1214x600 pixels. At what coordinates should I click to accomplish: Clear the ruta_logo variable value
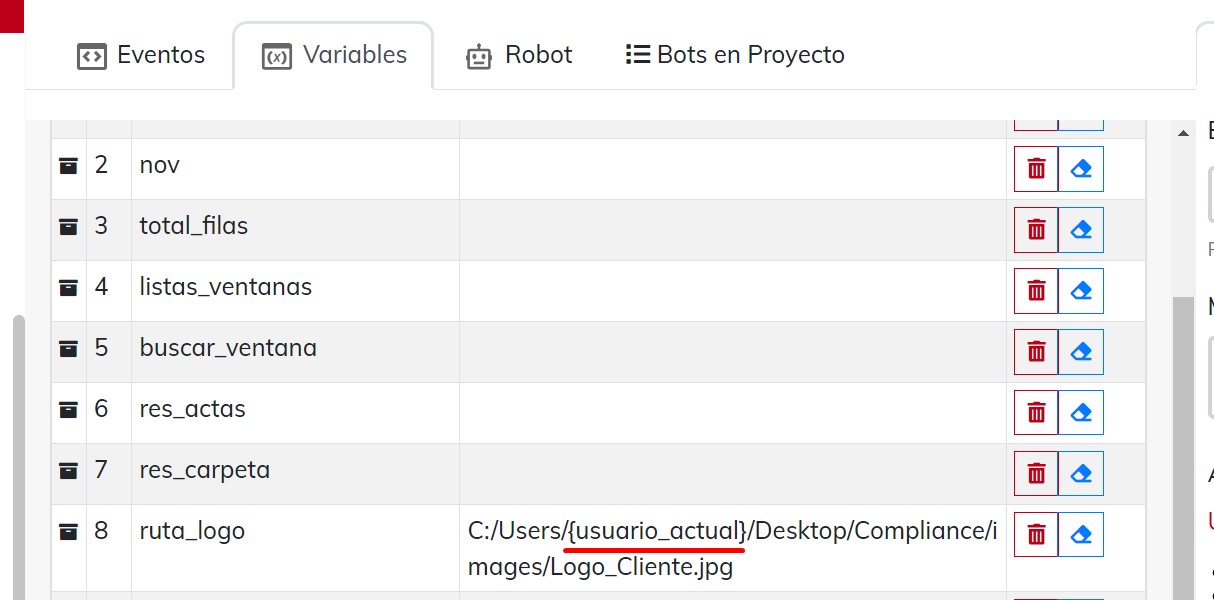(1081, 535)
